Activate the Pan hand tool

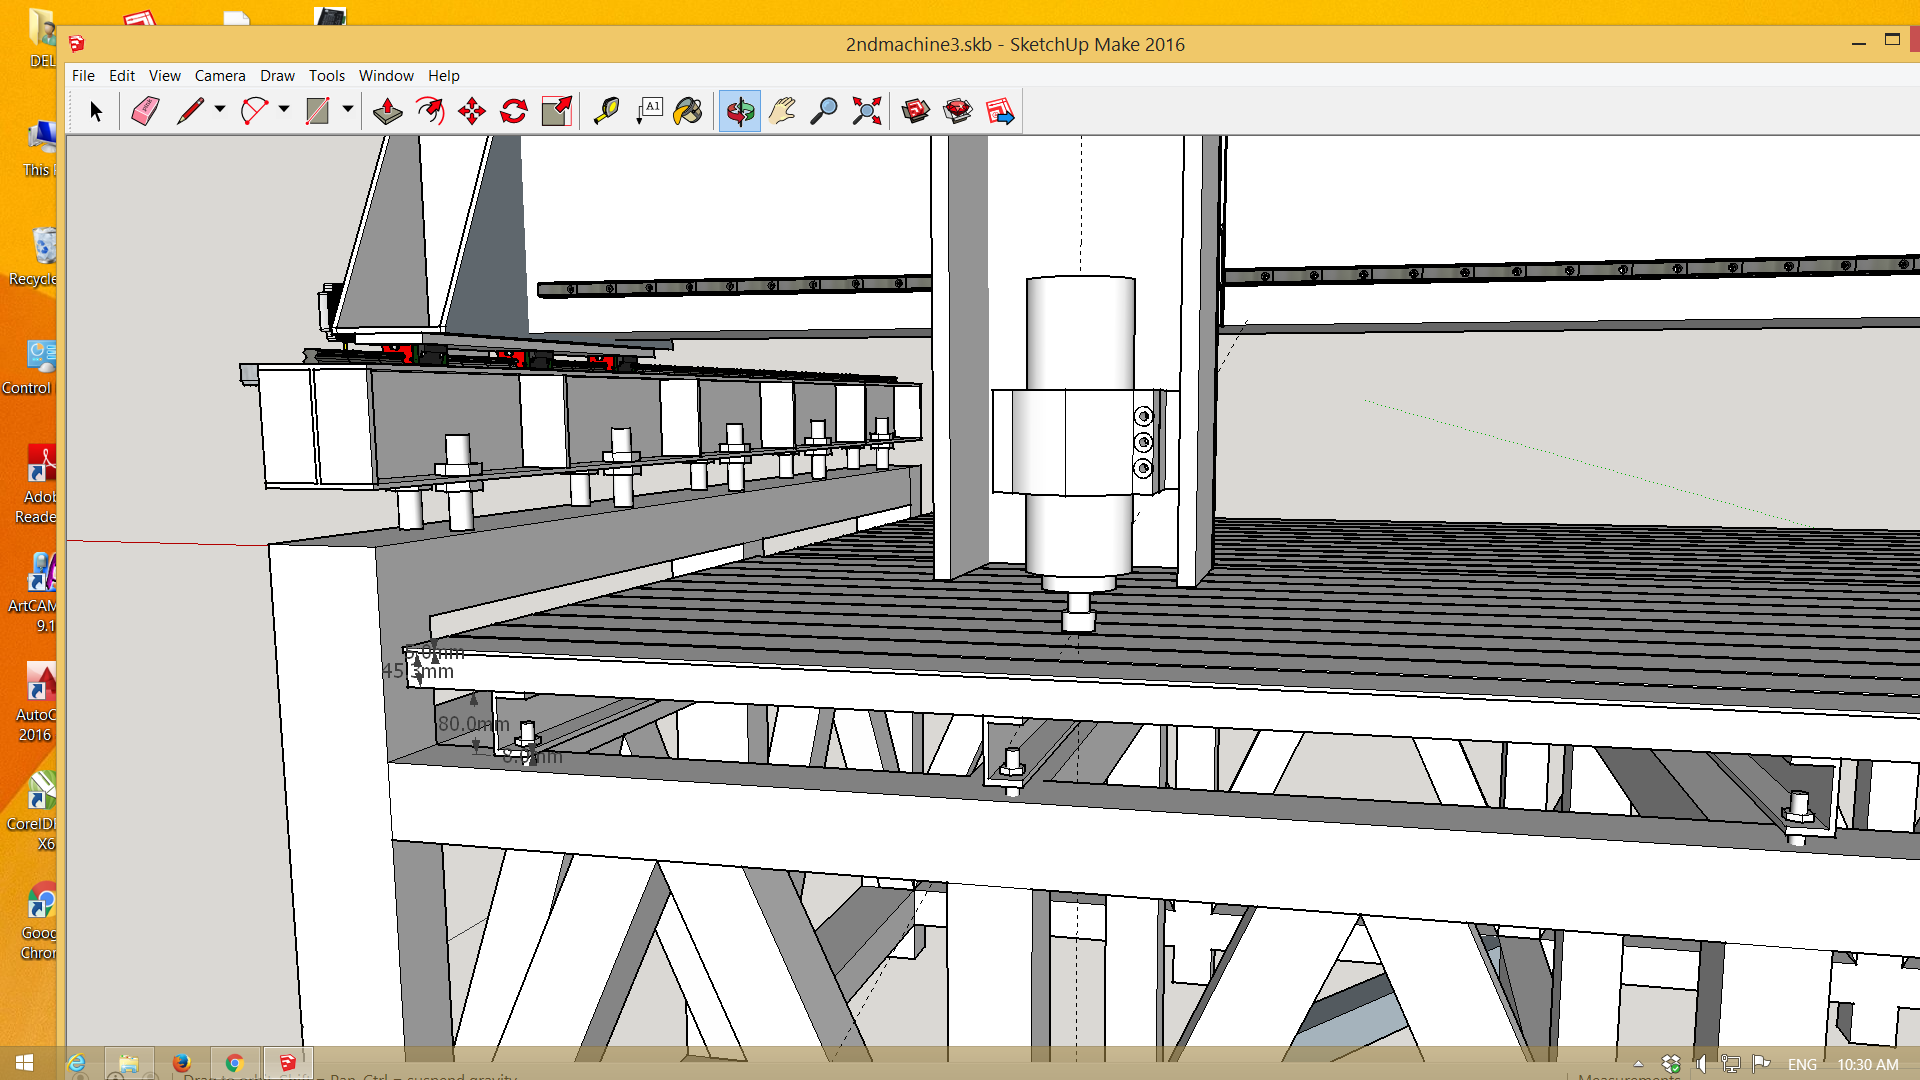782,111
